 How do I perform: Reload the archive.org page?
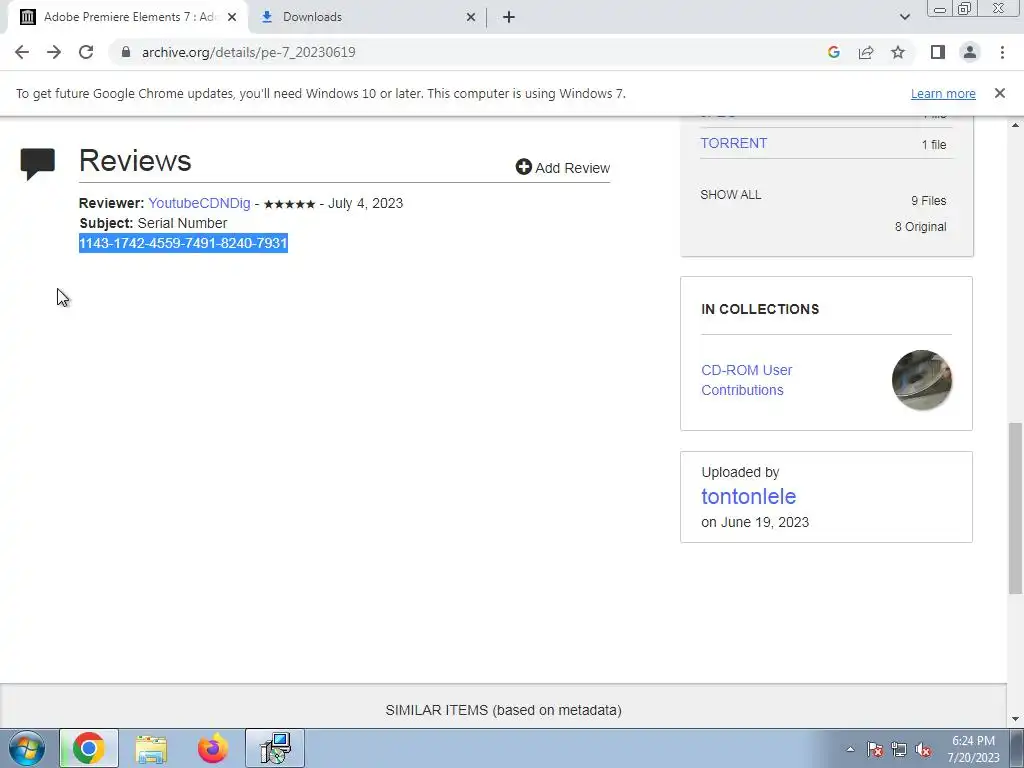[x=86, y=52]
